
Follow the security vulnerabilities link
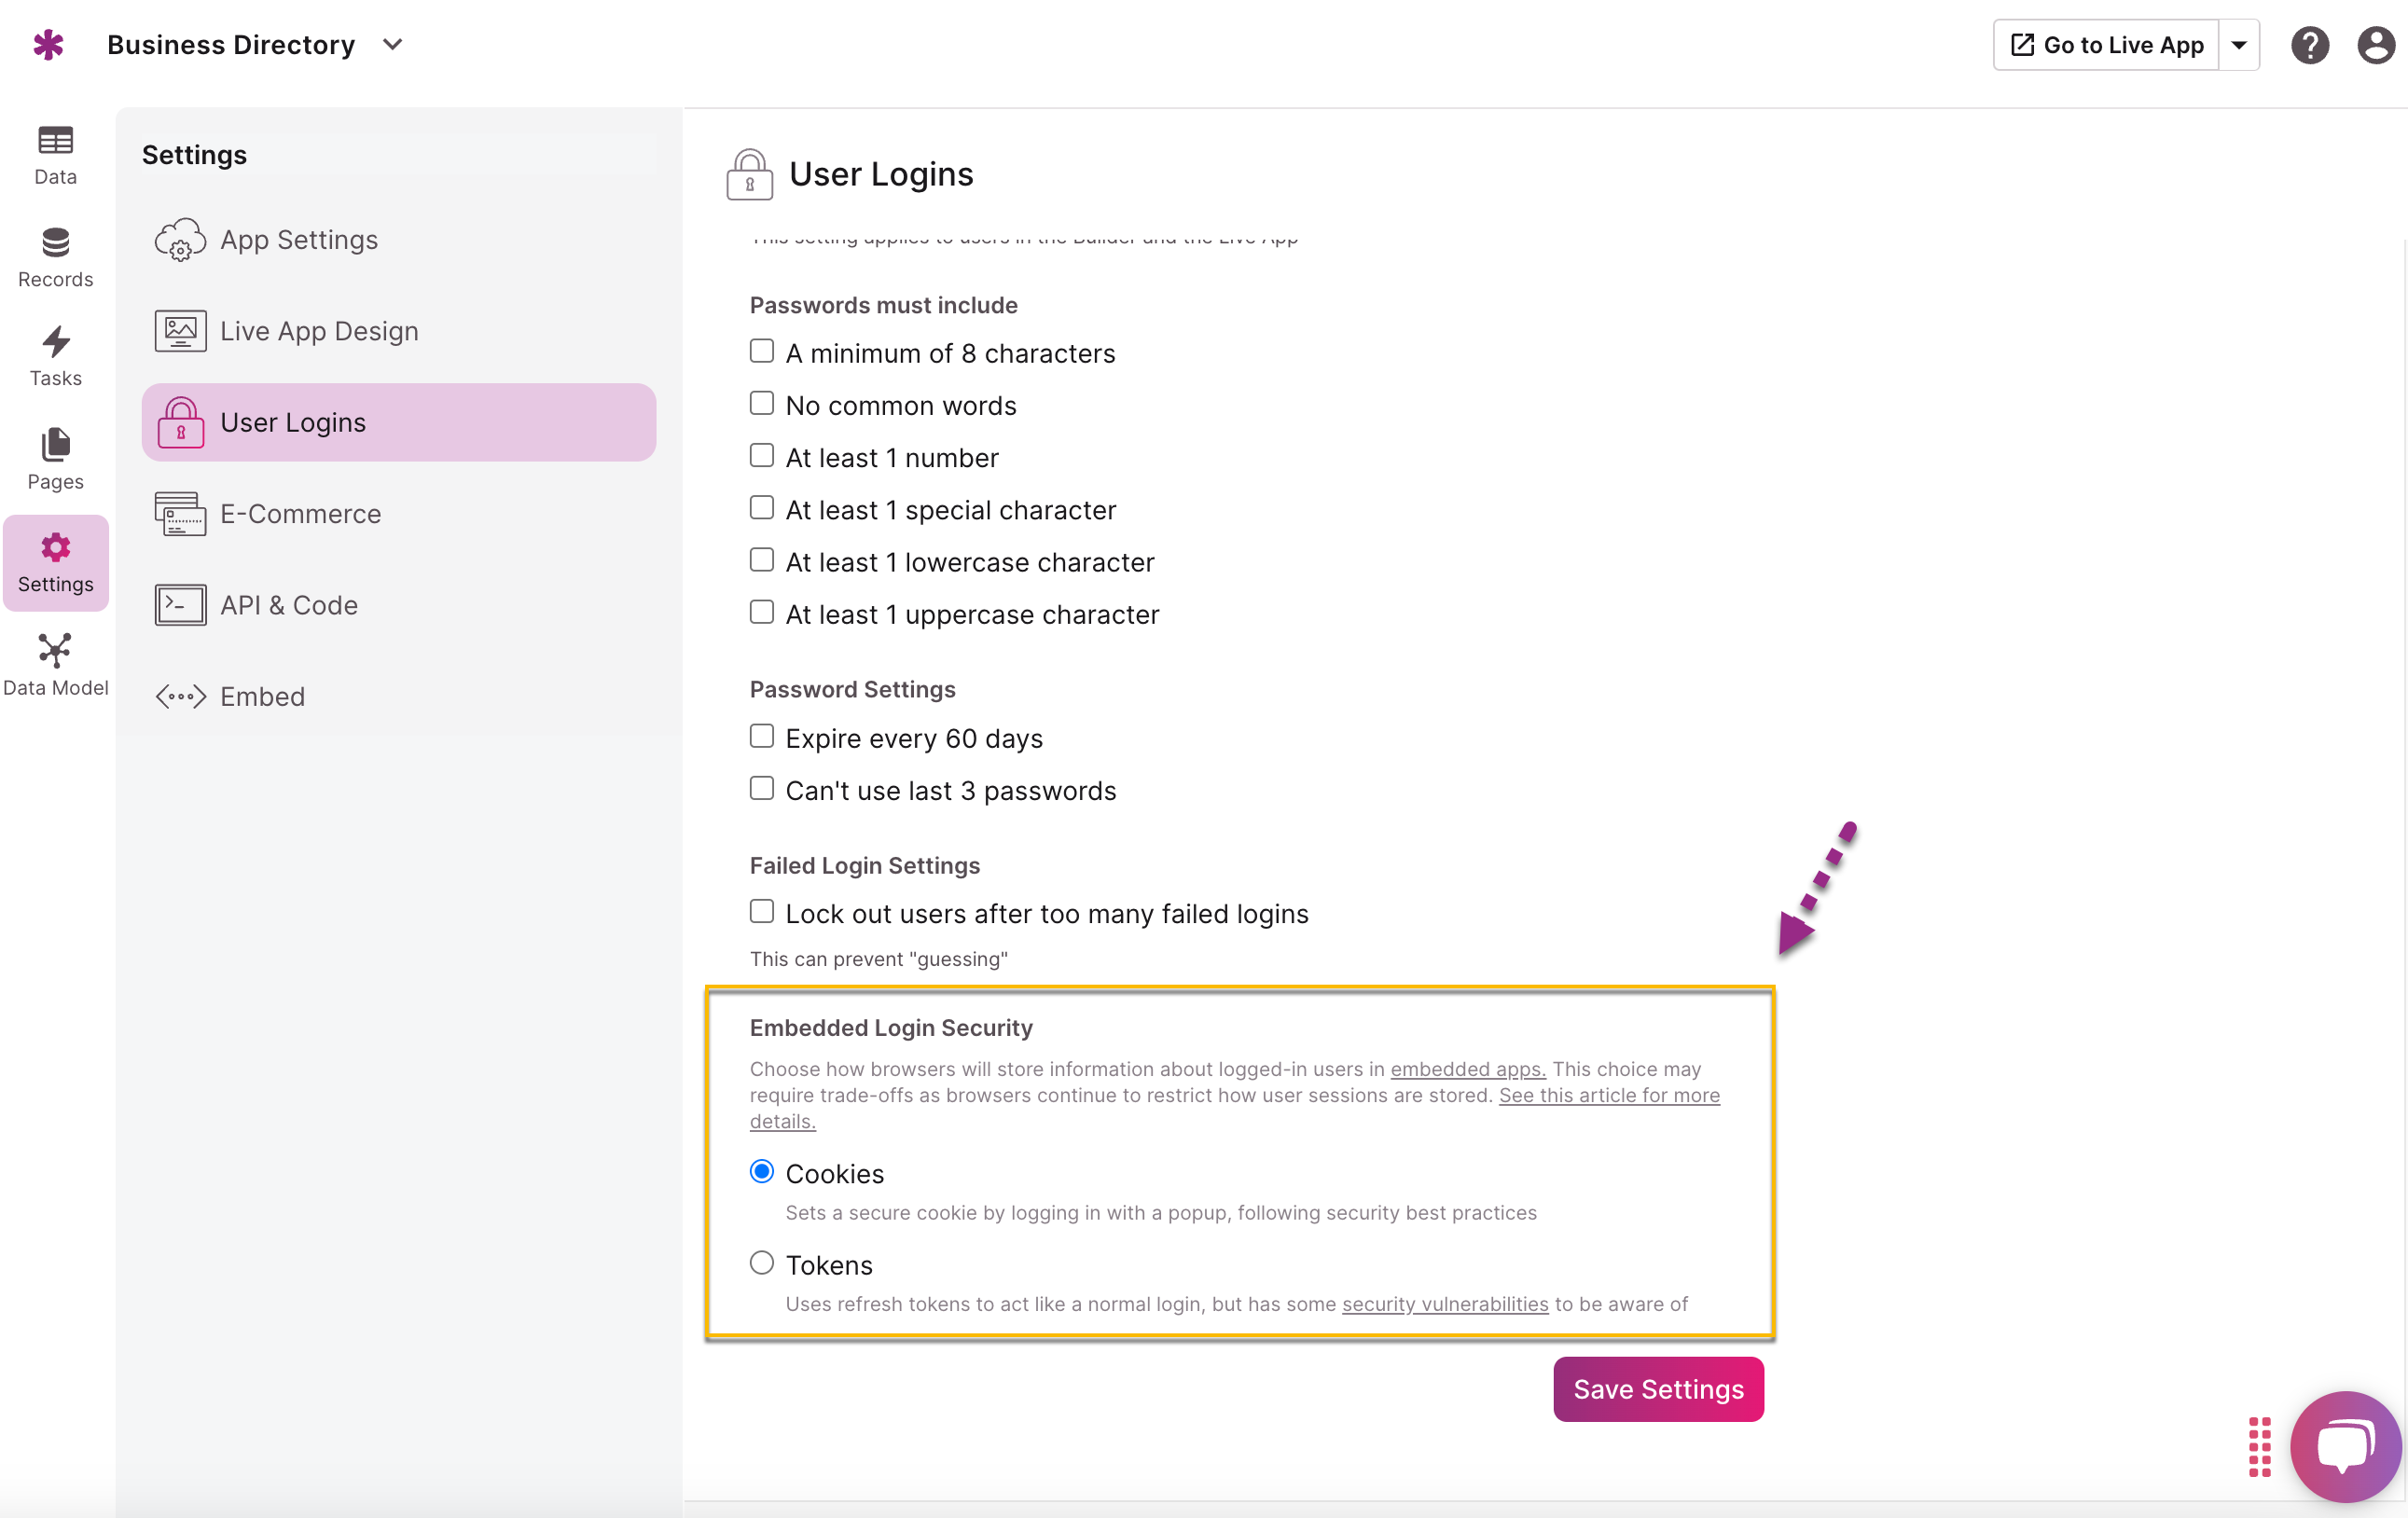click(x=1444, y=1304)
